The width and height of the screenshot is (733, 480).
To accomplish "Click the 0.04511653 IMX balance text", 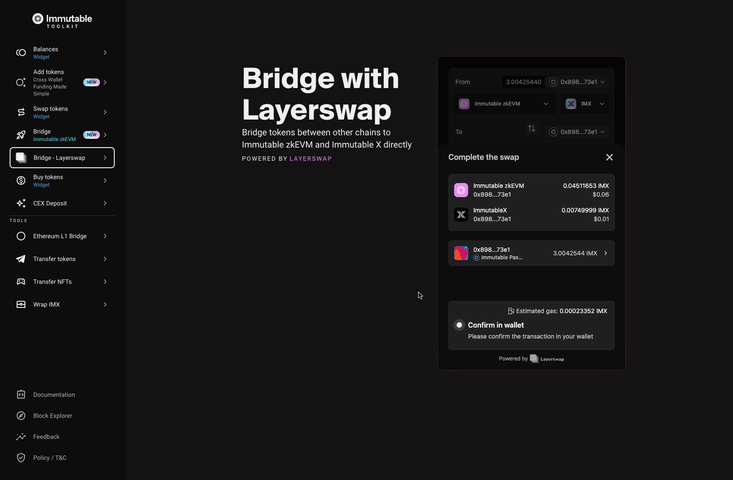I will click(x=586, y=186).
